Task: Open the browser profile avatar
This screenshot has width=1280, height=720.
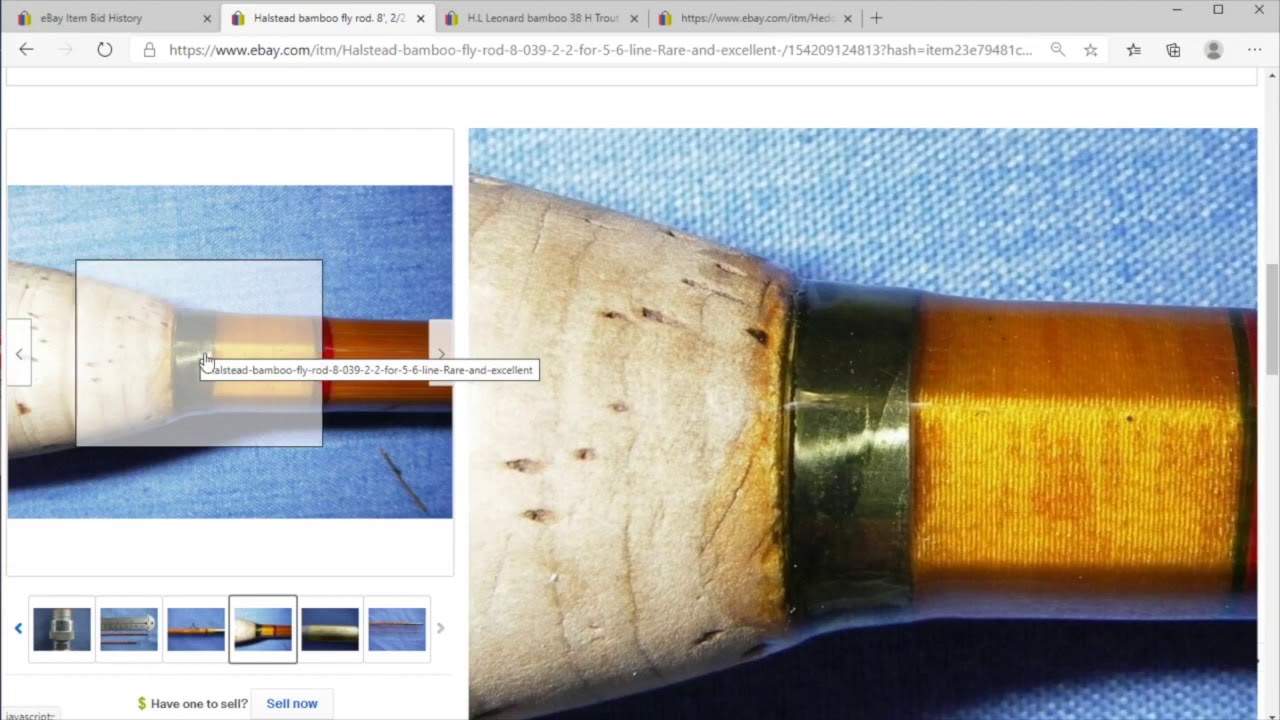Action: [x=1213, y=49]
